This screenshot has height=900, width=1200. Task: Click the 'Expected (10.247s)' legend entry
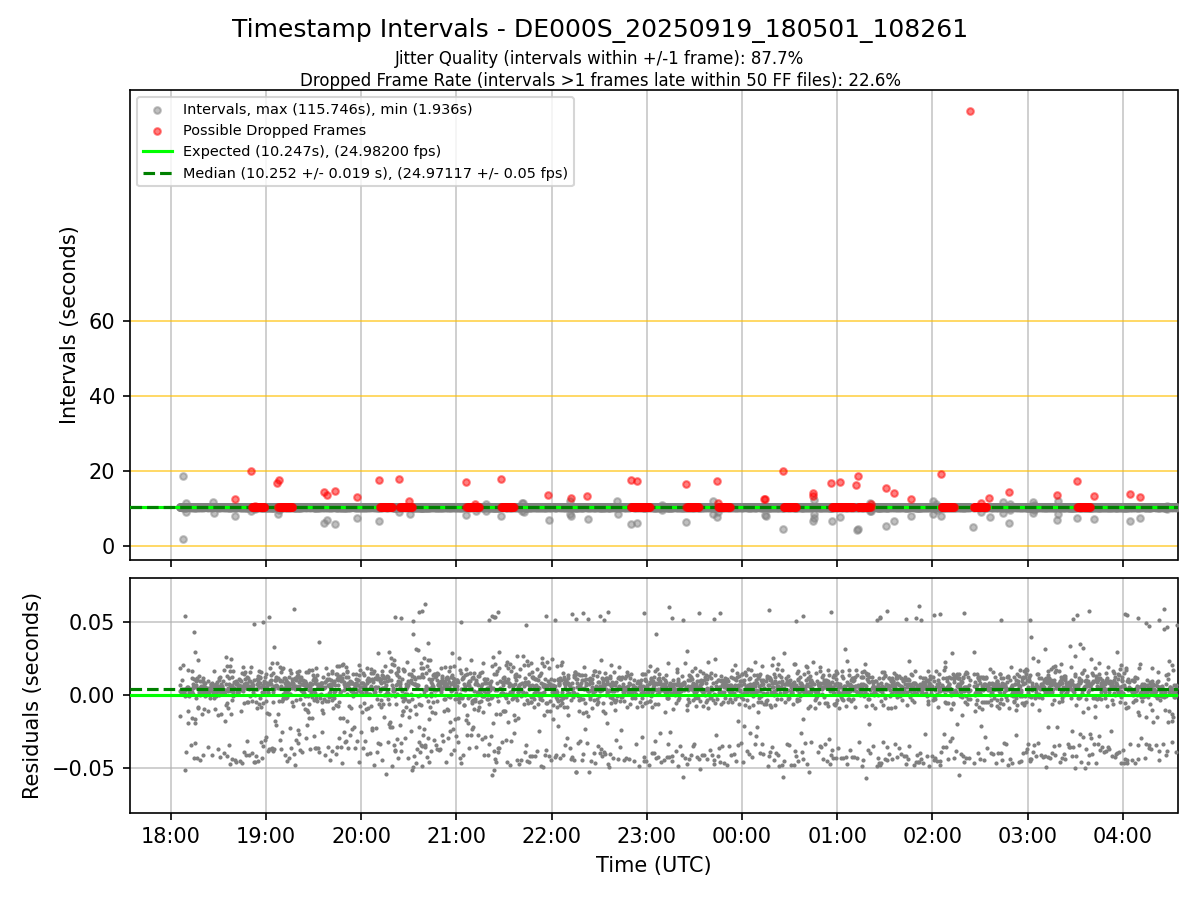(311, 151)
